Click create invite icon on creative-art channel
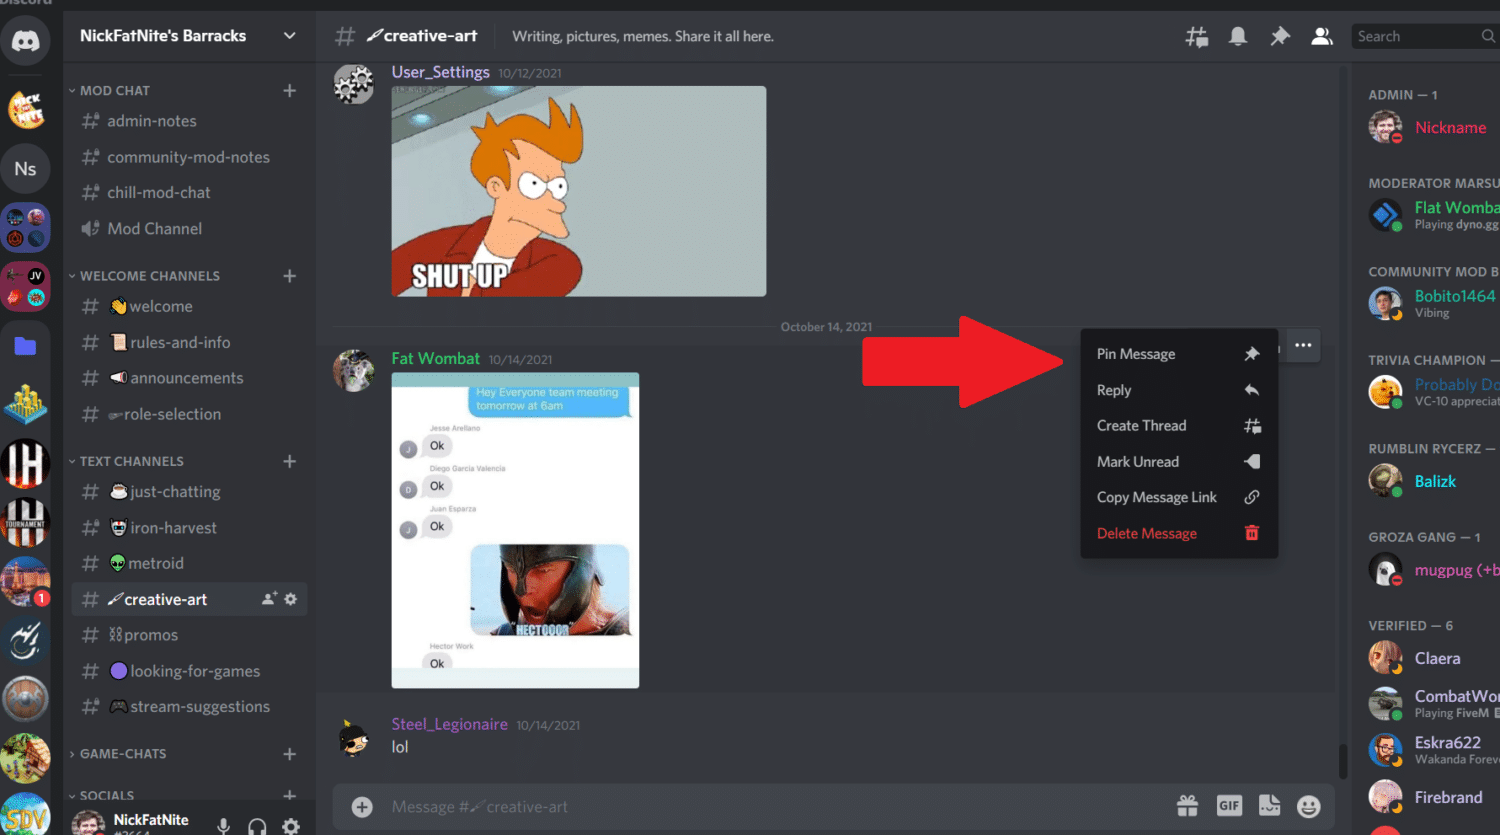 pos(268,599)
